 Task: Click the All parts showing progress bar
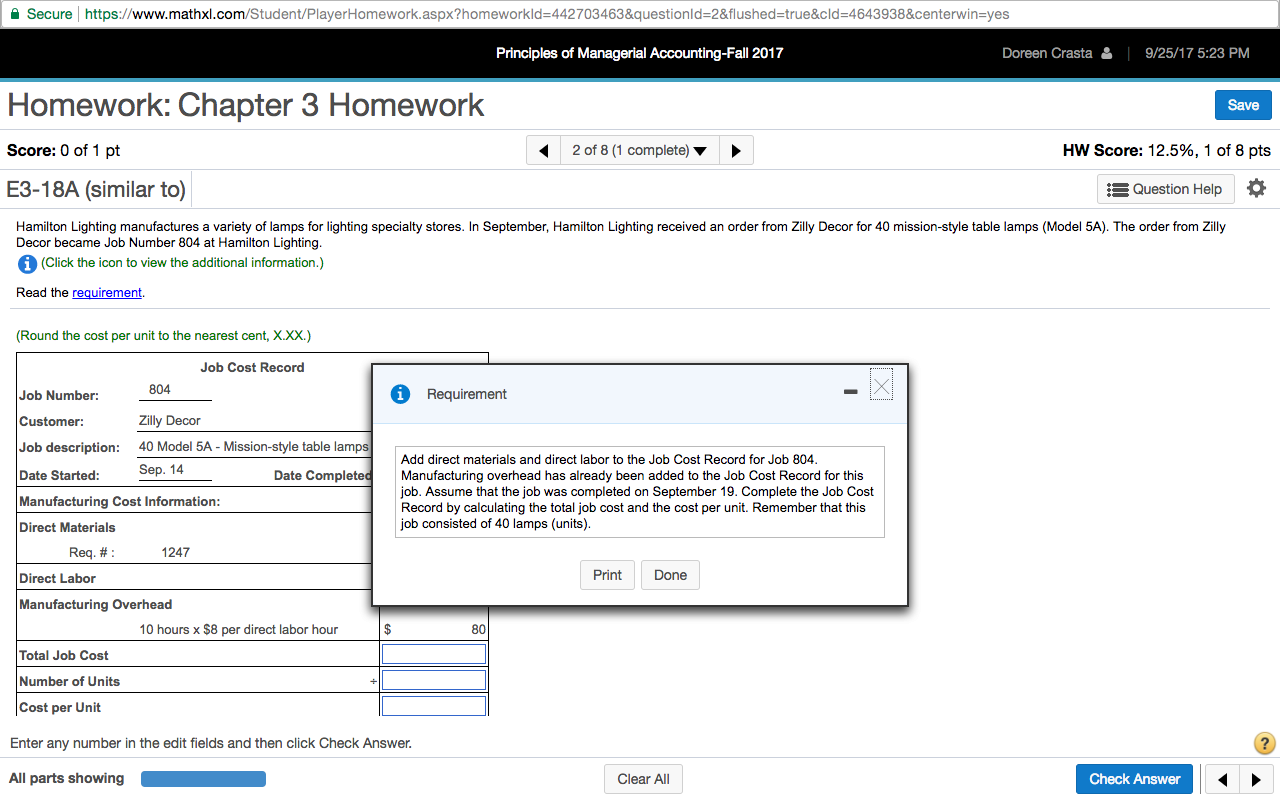click(x=203, y=778)
